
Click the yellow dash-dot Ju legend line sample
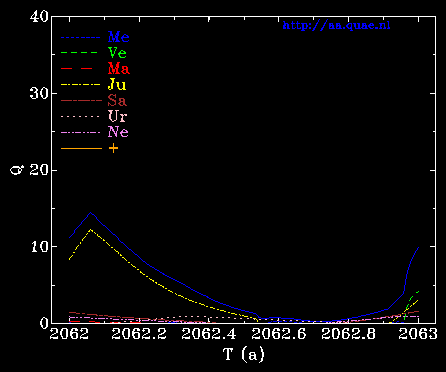tap(81, 85)
